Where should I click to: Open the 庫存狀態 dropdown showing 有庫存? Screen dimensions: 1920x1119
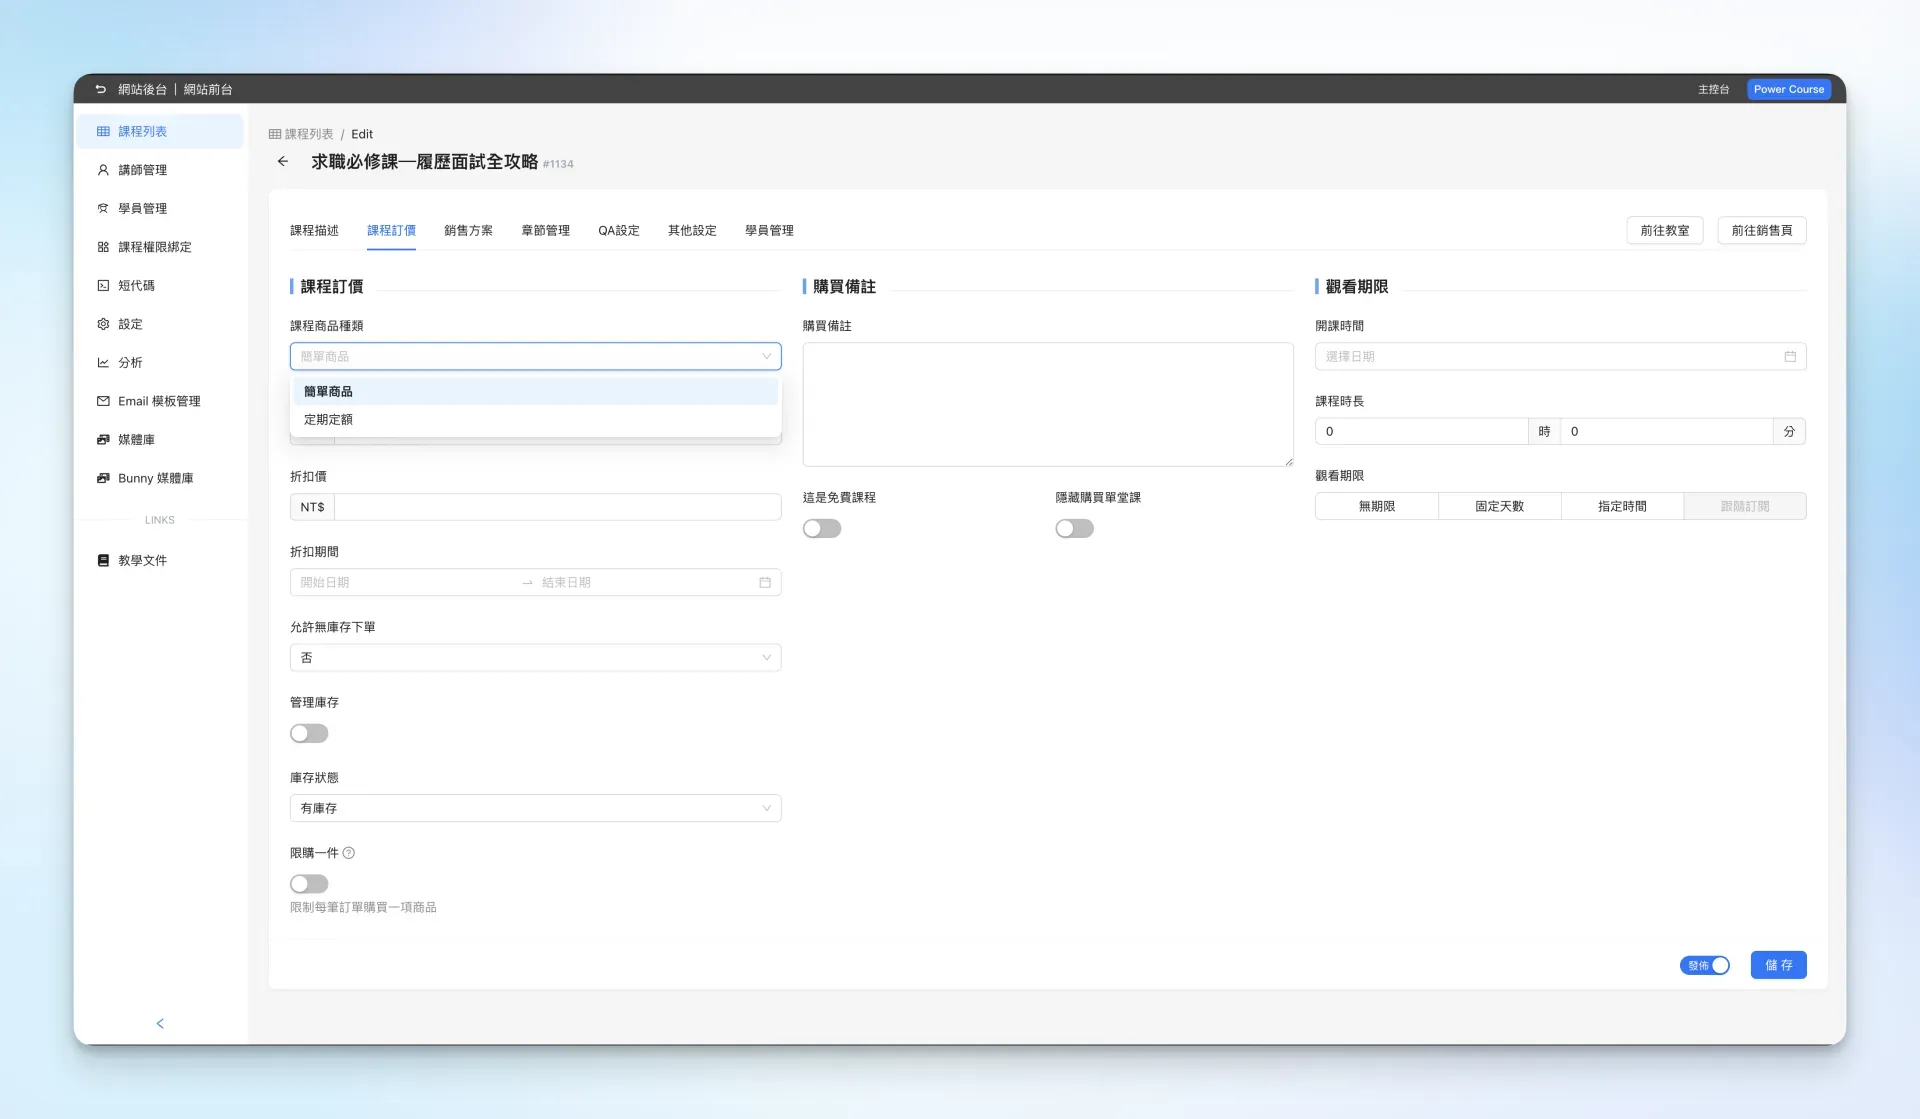coord(535,808)
